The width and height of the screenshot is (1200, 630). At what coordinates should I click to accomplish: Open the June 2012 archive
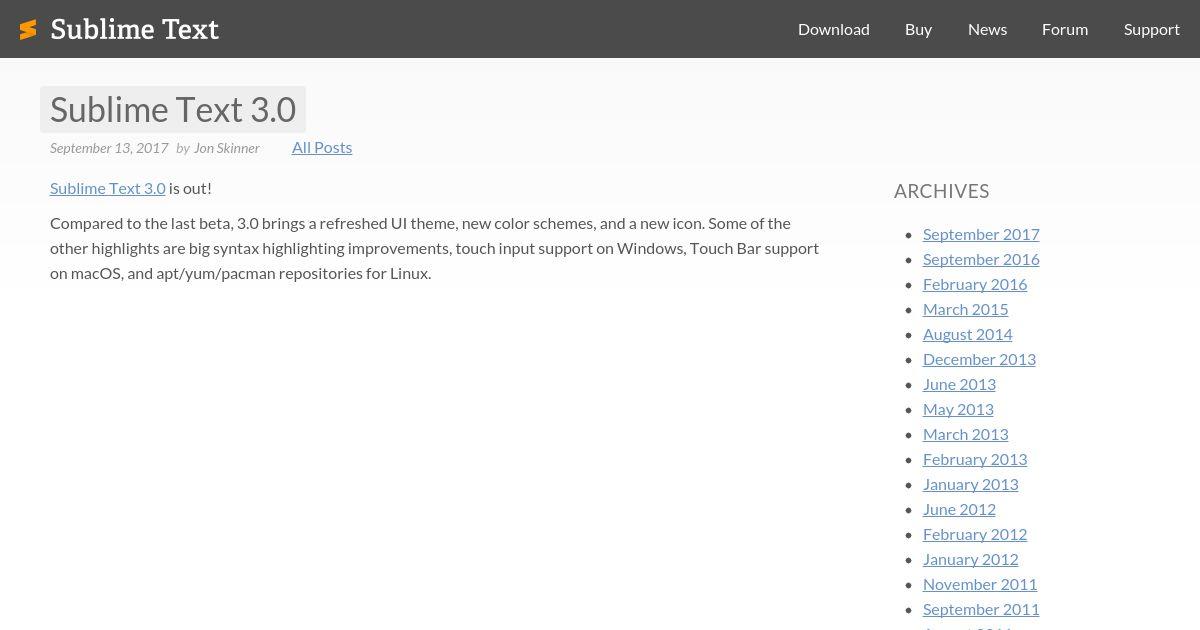[x=959, y=509]
